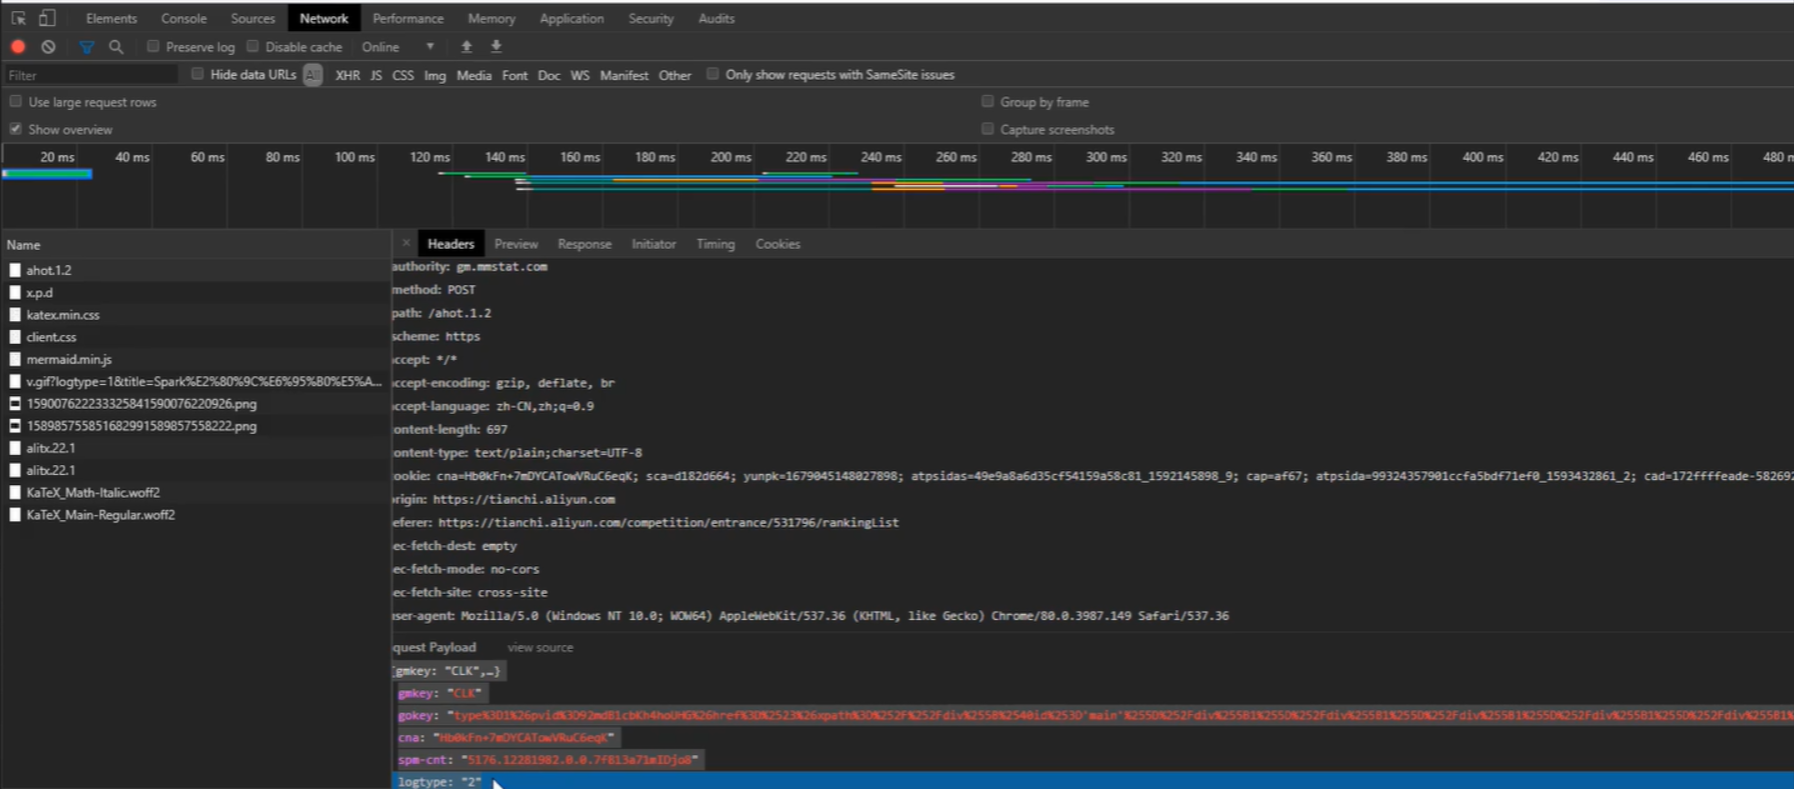Select the x.p.d request
This screenshot has height=789, width=1794.
[196, 292]
